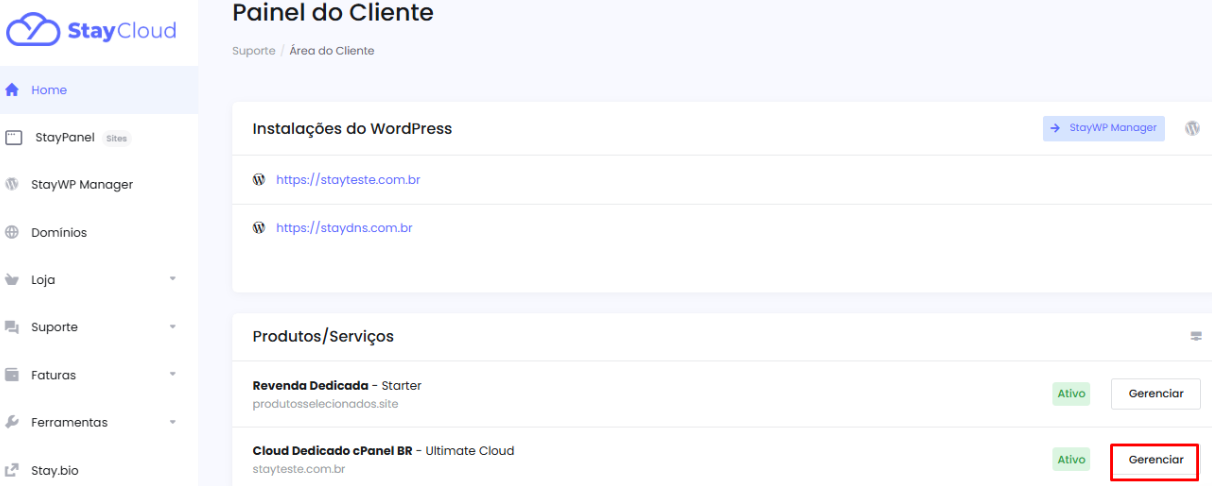Select the StayPanel window icon
The image size is (1212, 486).
[14, 137]
